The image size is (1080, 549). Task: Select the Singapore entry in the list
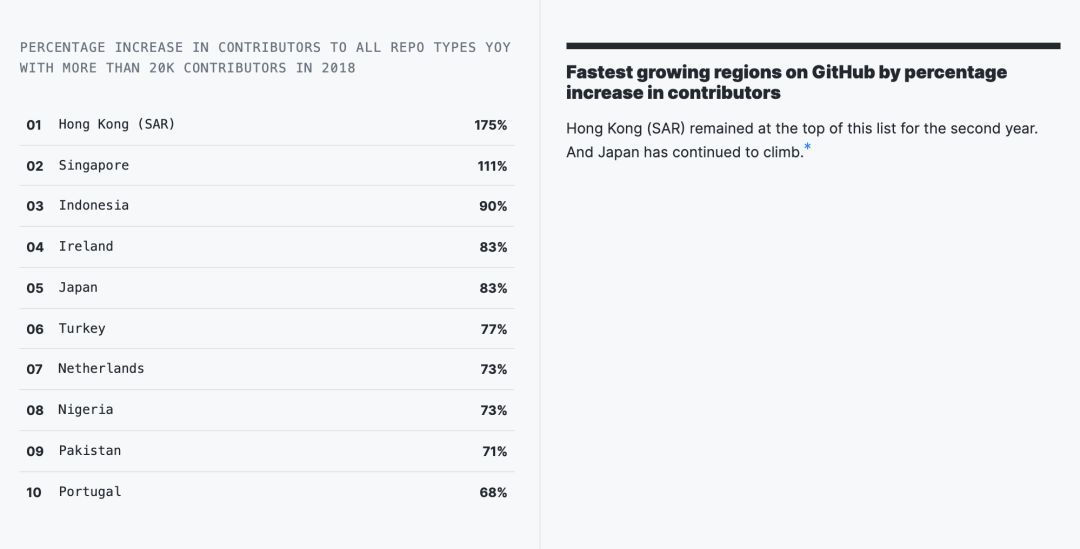pos(93,165)
